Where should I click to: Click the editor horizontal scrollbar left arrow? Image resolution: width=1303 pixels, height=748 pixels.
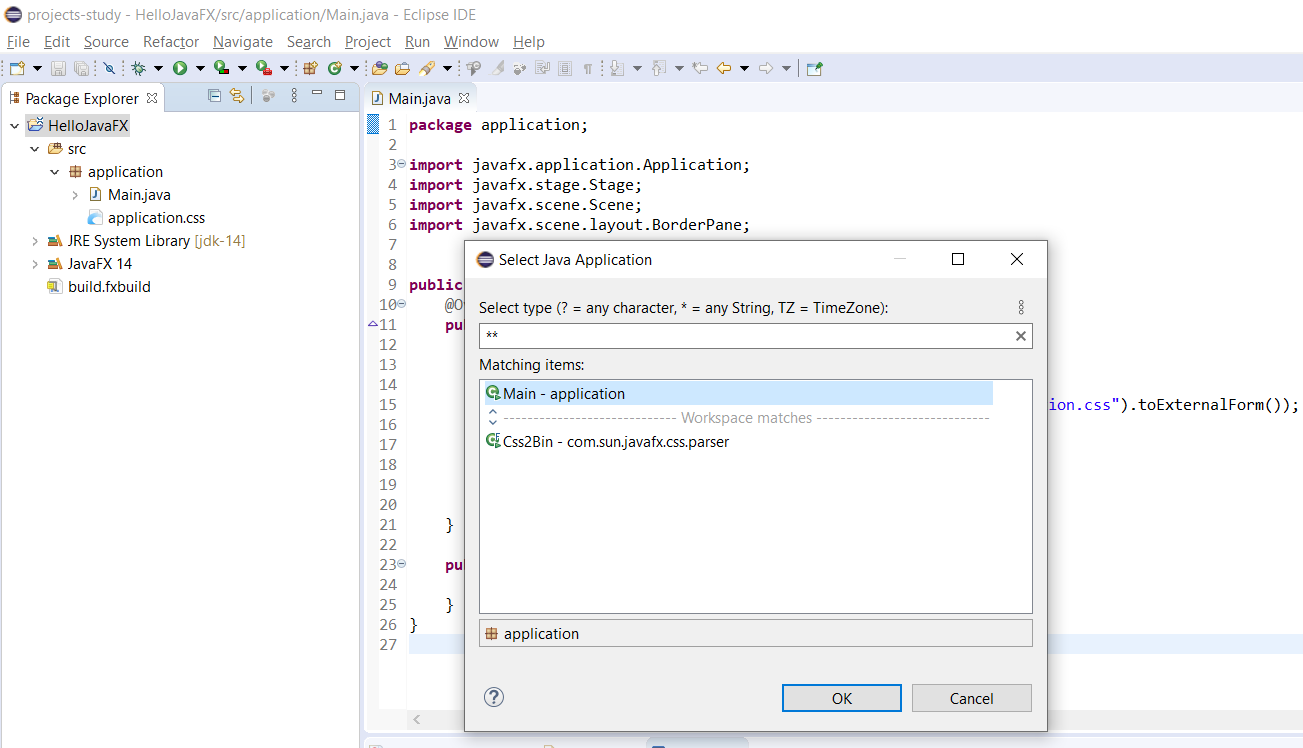(417, 719)
